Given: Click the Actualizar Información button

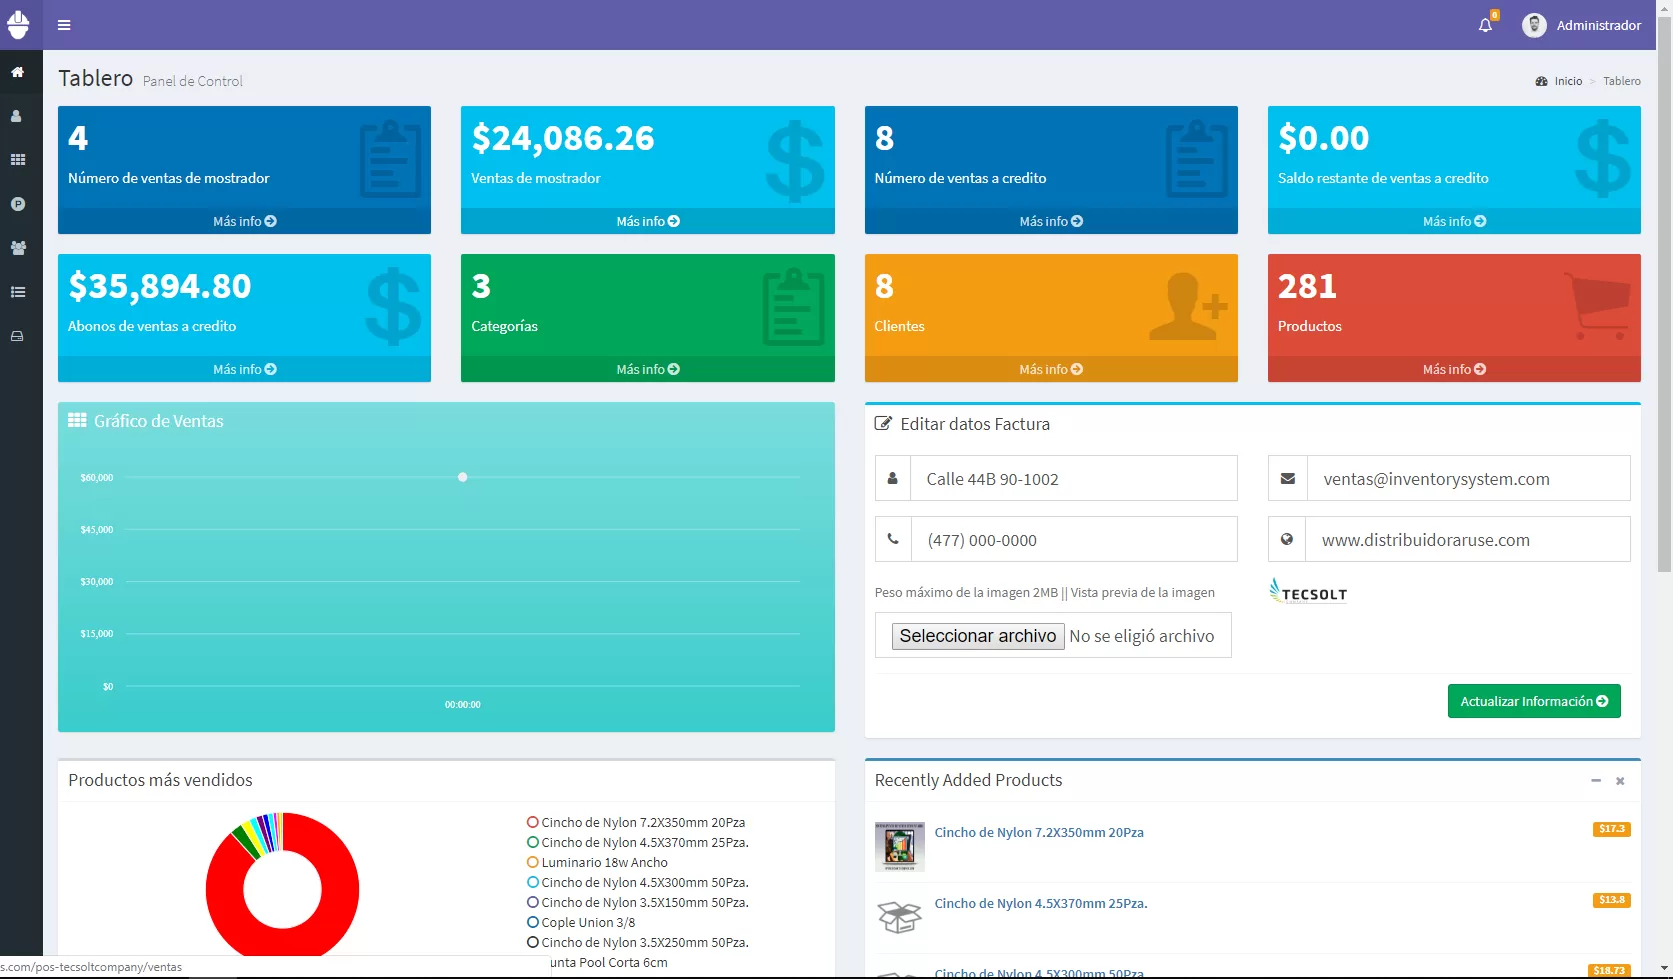Looking at the screenshot, I should [x=1533, y=701].
